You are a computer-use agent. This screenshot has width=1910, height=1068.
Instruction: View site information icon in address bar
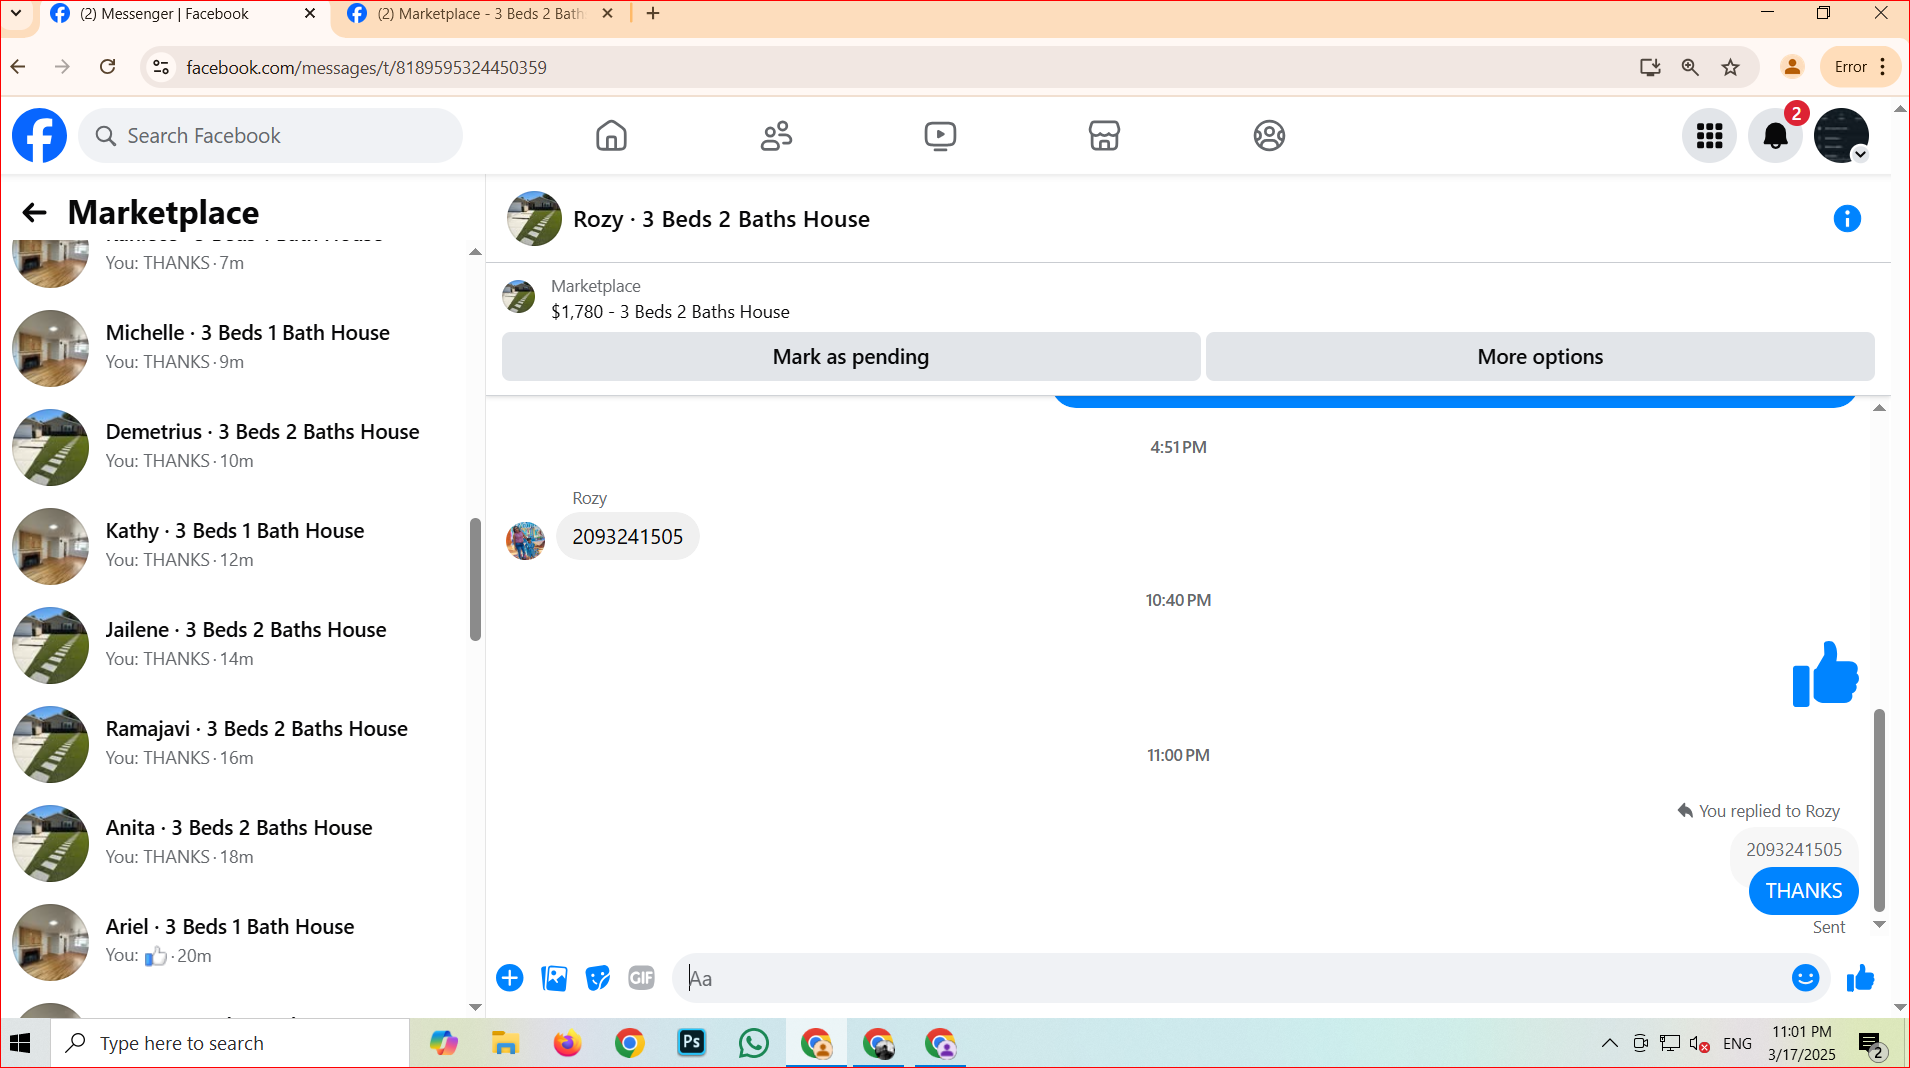coord(160,67)
